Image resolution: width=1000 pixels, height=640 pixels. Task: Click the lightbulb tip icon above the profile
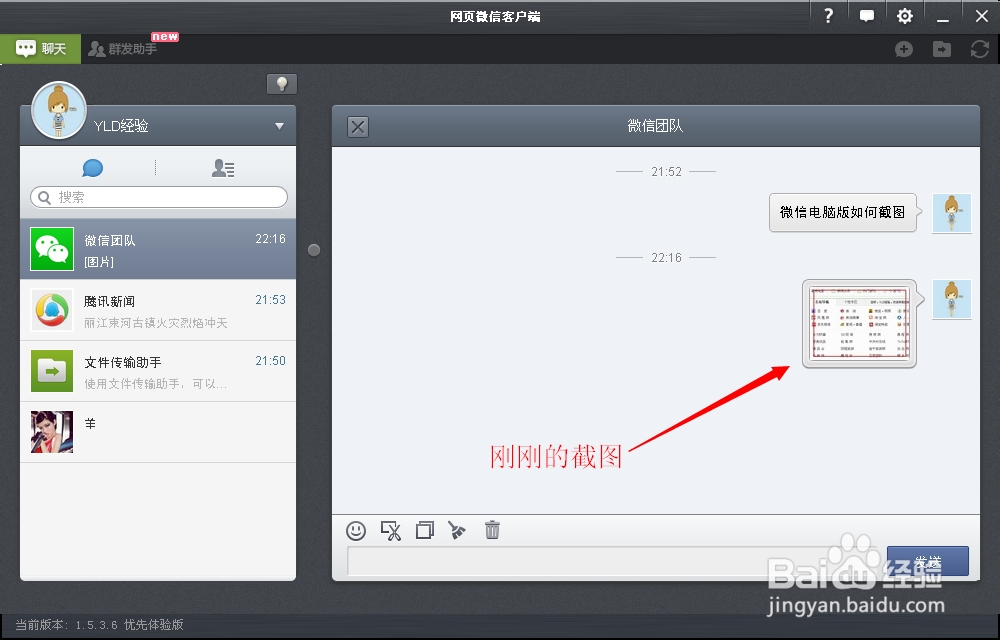pyautogui.click(x=281, y=84)
